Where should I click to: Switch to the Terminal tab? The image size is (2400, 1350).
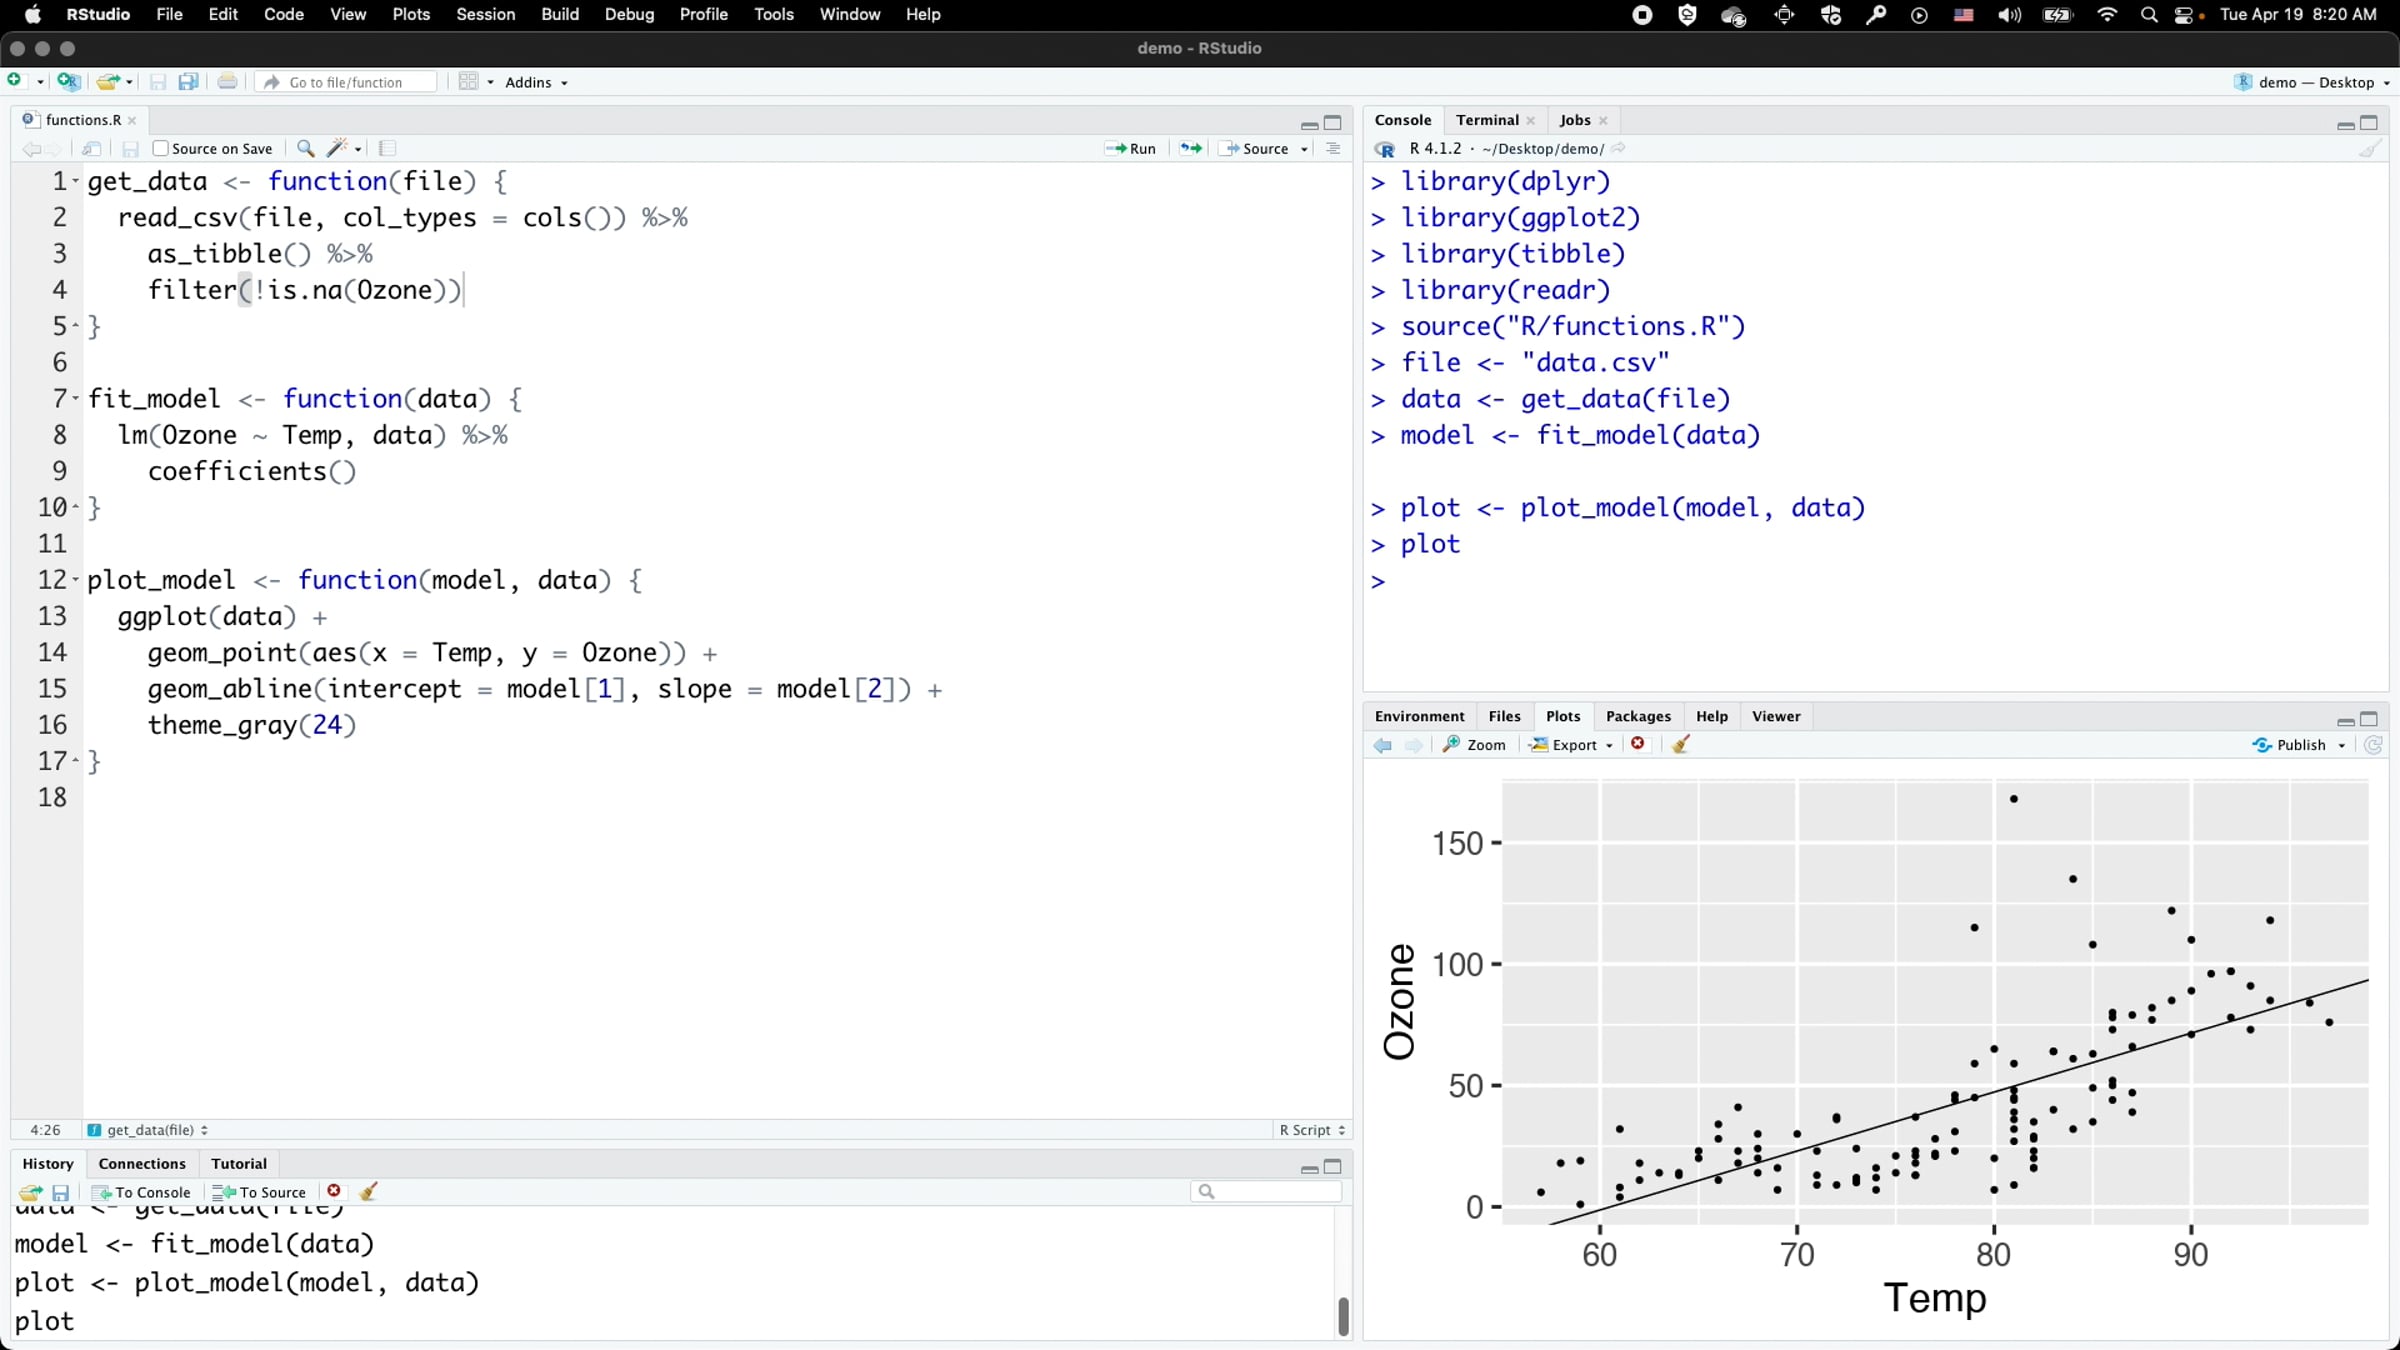(x=1487, y=120)
